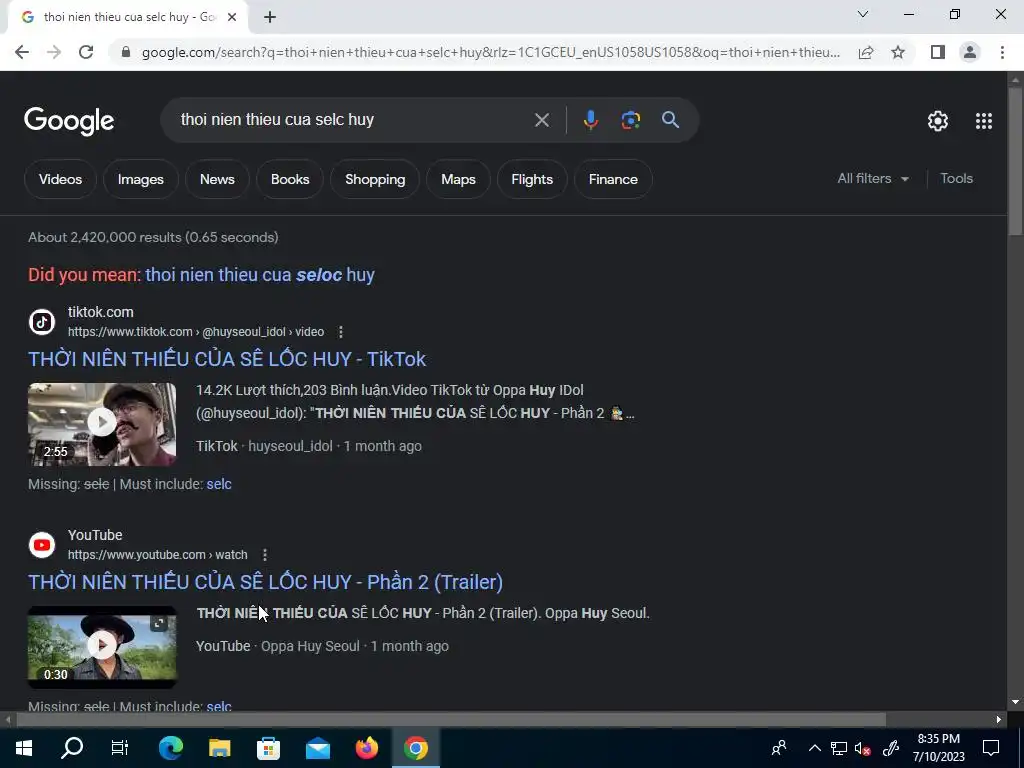Switch to Maps results
Viewport: 1024px width, 768px height.
(458, 180)
